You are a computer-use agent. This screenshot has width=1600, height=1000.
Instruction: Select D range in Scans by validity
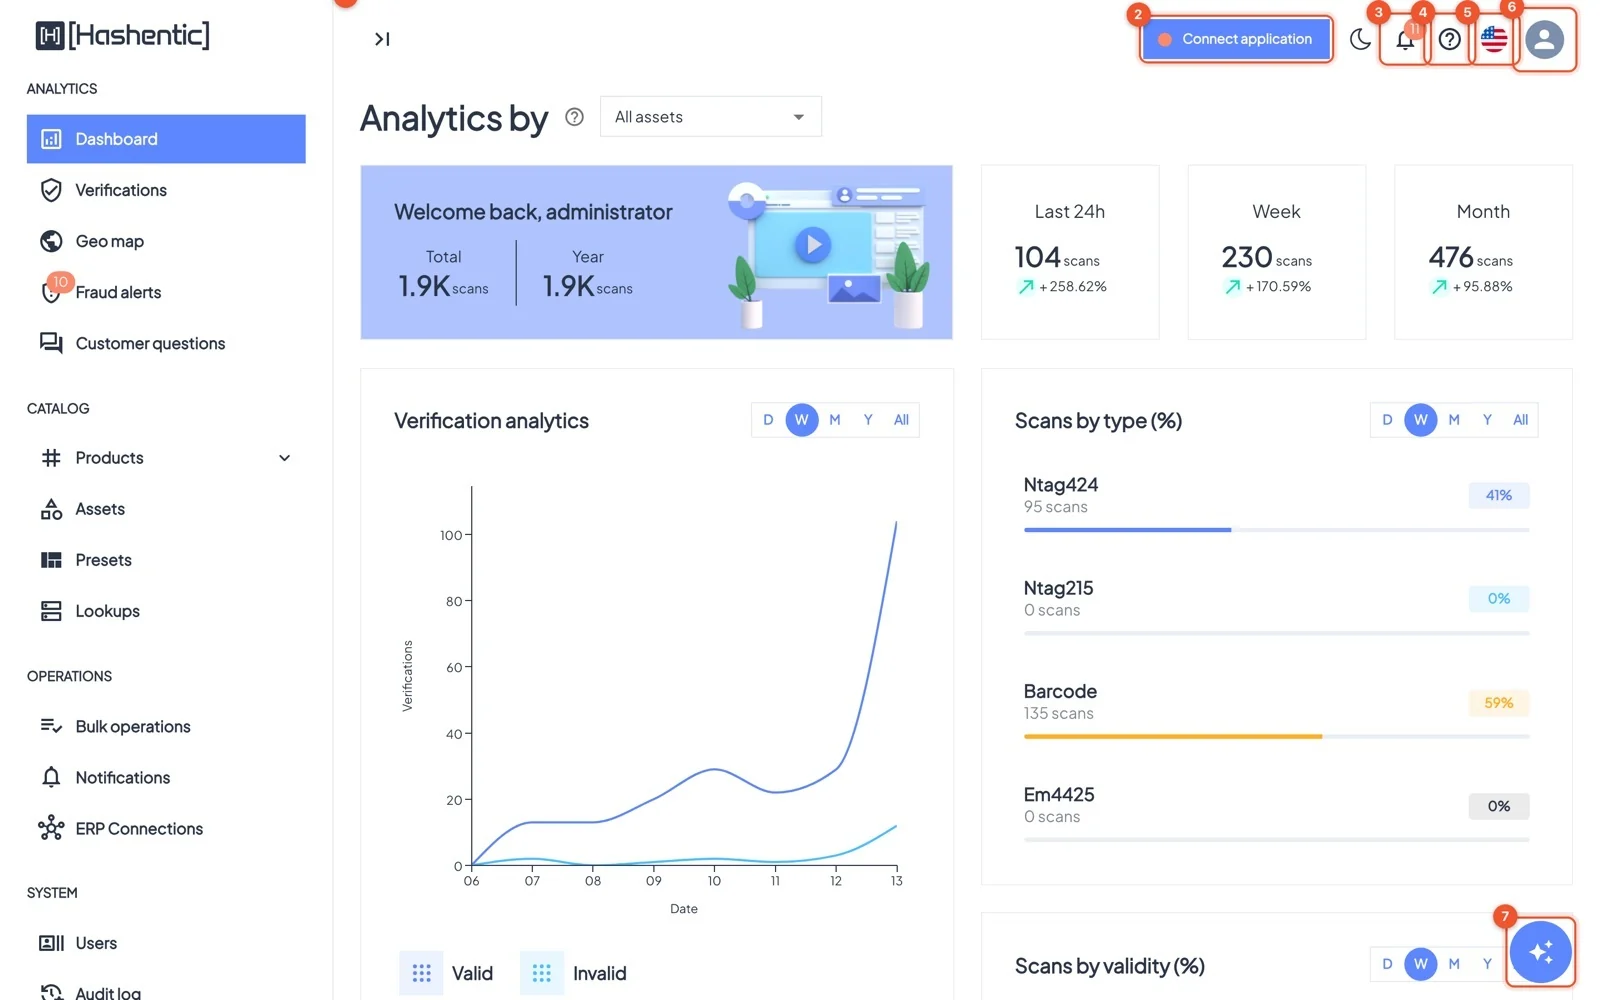point(1387,964)
